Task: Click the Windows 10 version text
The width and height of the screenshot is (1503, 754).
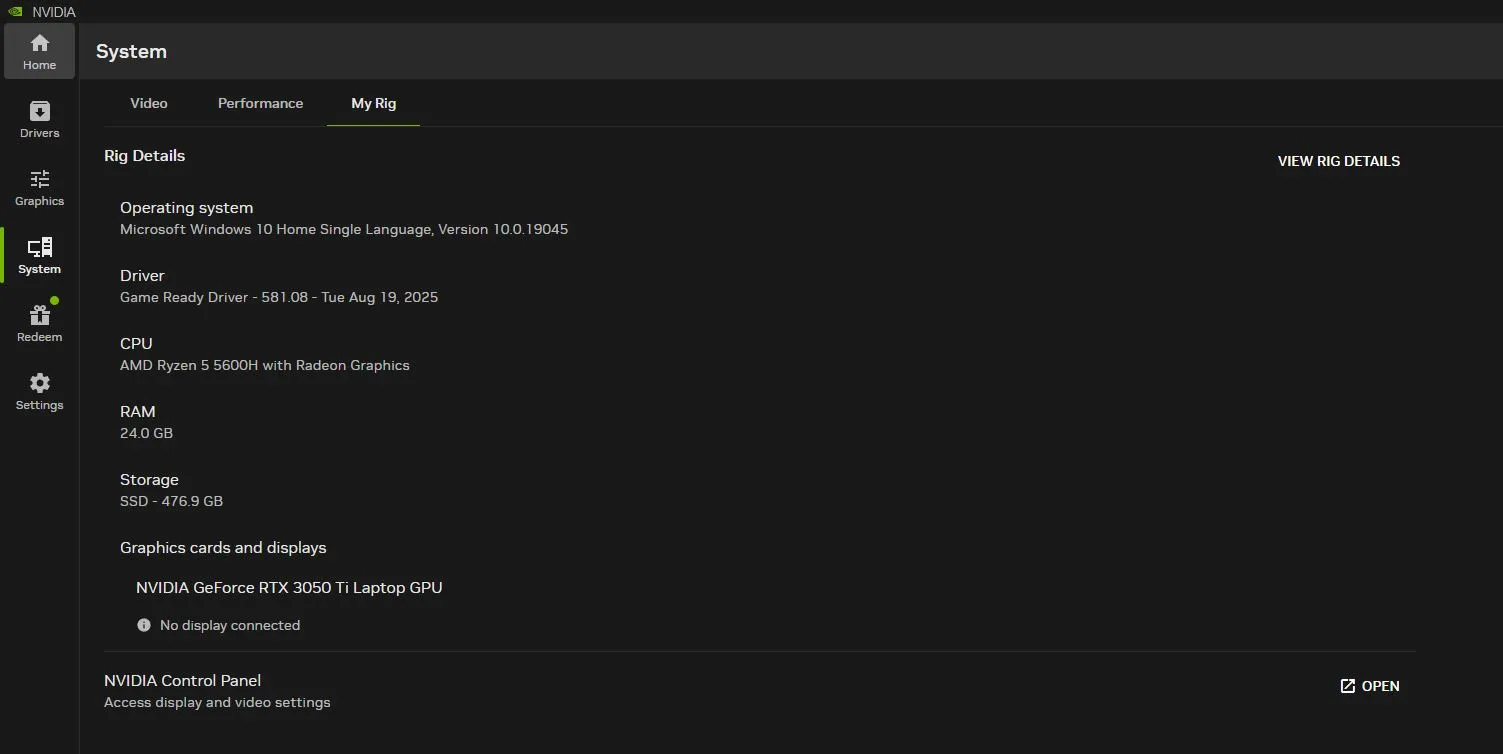Action: pos(344,229)
